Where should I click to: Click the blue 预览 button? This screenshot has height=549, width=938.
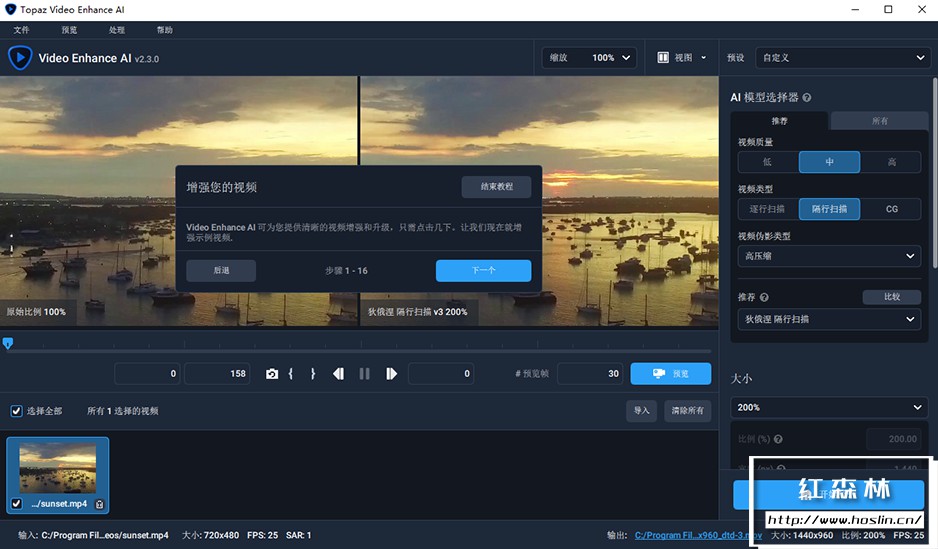pos(671,374)
